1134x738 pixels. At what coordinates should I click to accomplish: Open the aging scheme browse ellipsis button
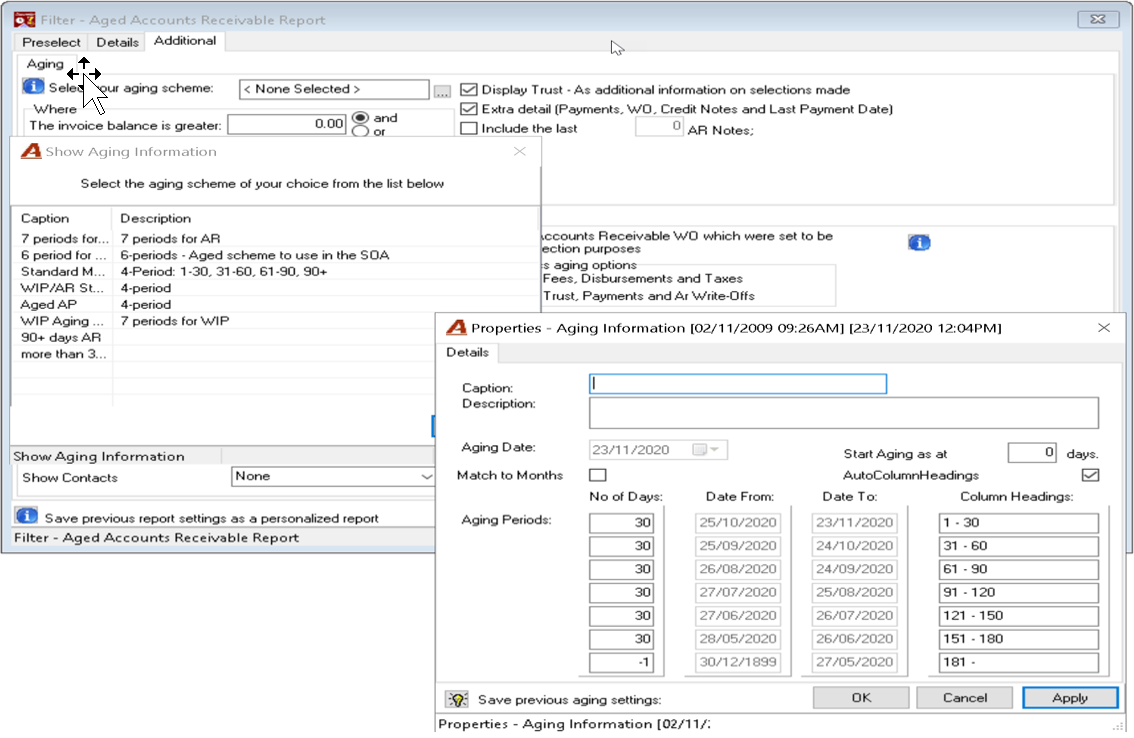click(442, 90)
